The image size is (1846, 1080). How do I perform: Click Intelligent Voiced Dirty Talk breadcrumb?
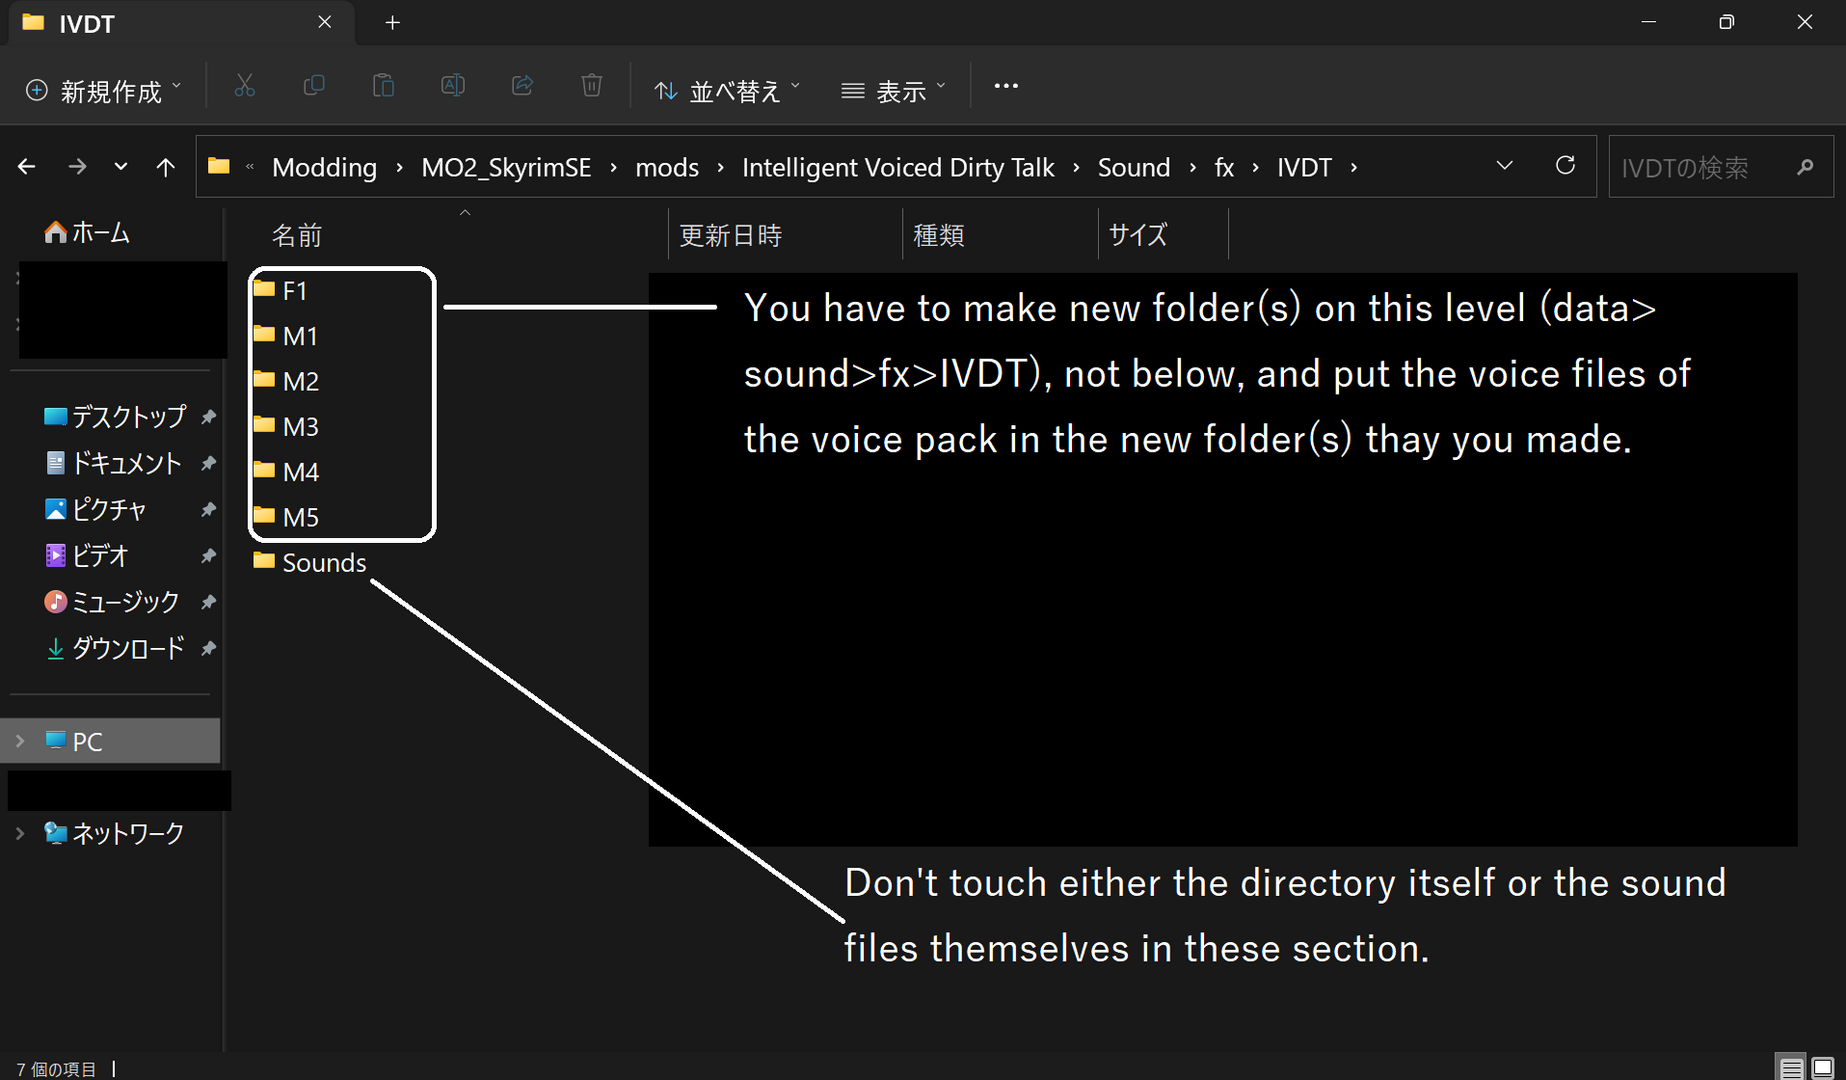[898, 167]
